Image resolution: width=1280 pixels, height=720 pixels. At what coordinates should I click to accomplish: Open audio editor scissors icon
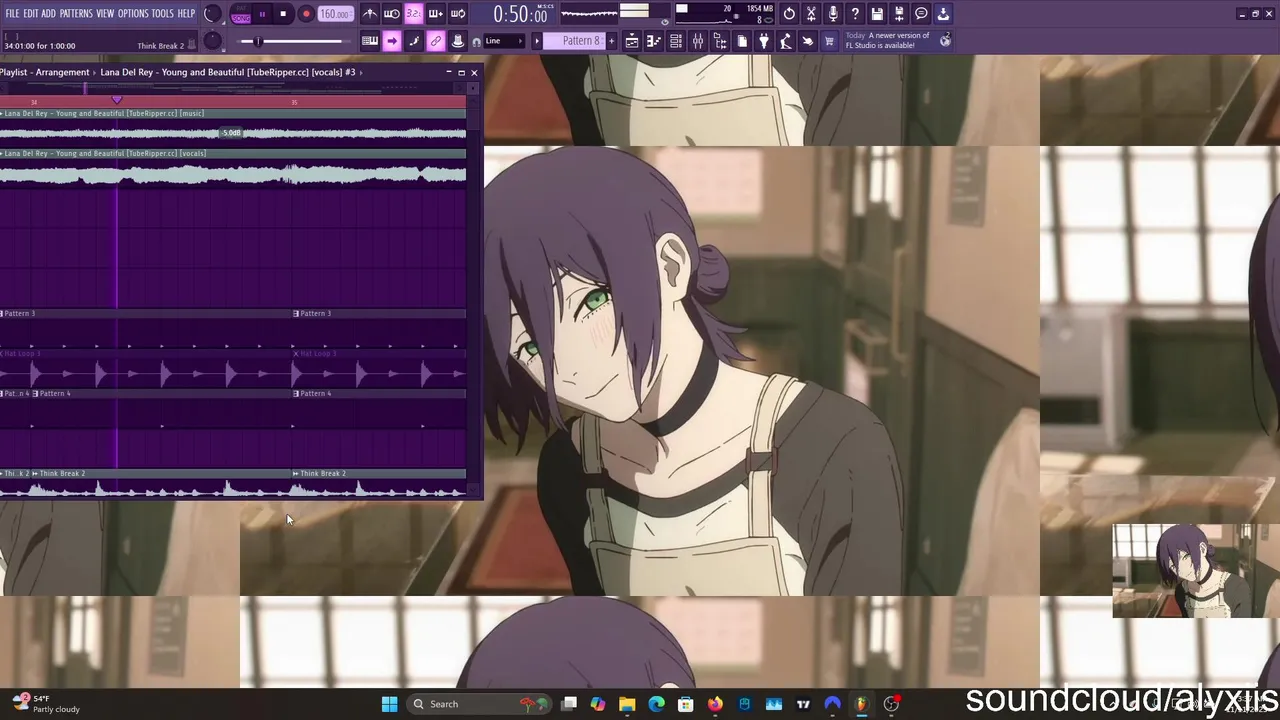click(811, 14)
